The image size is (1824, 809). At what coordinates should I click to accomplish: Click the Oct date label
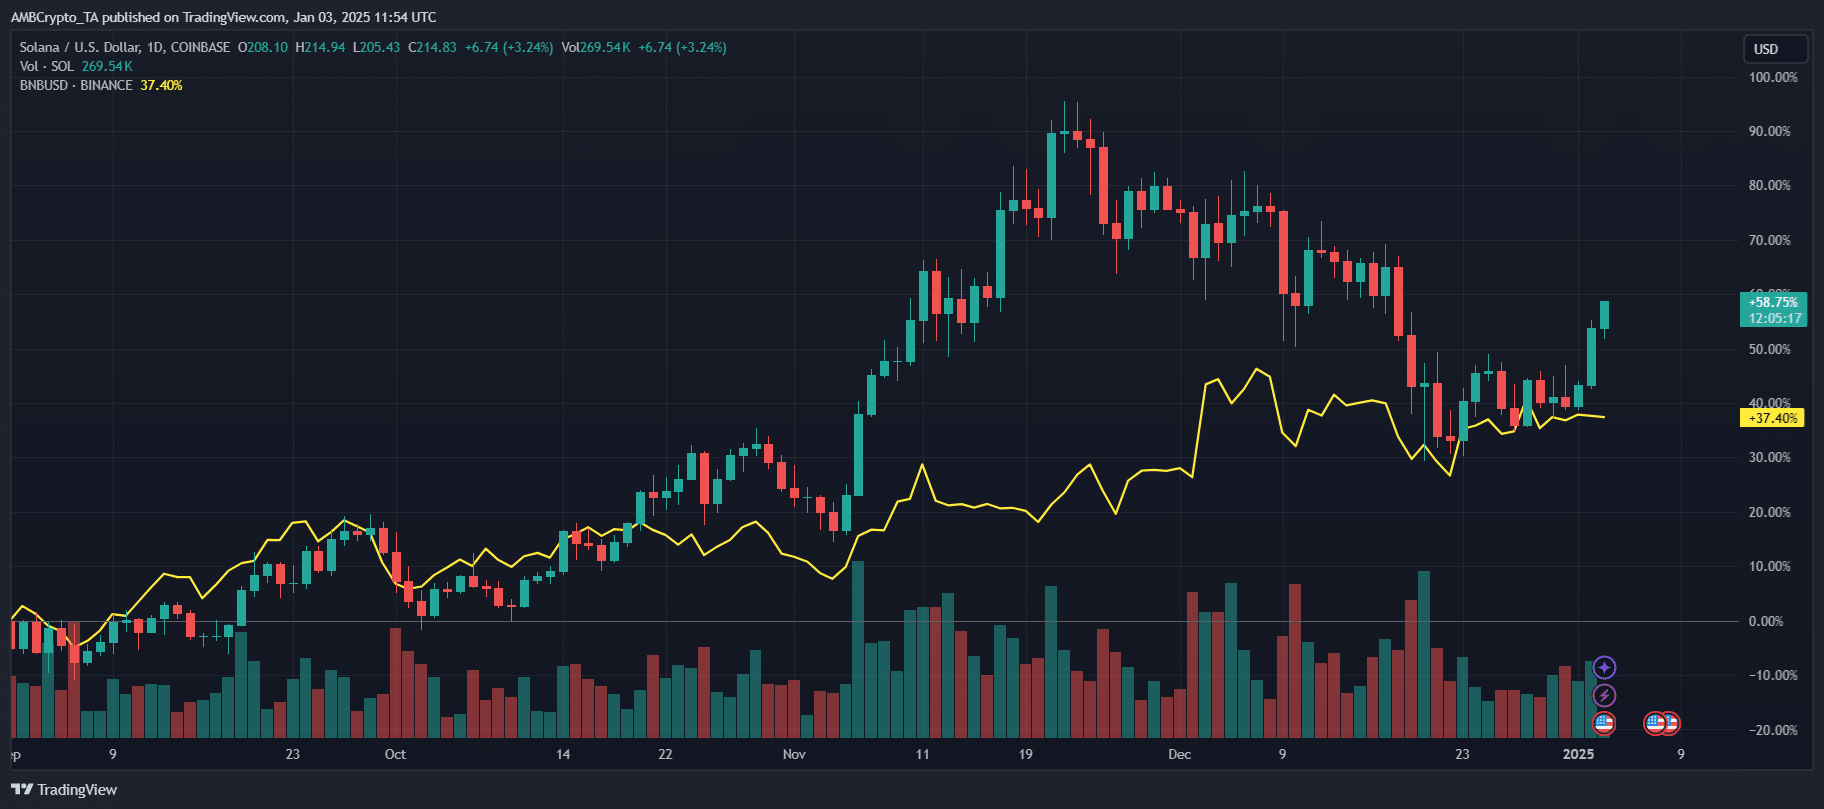point(395,754)
